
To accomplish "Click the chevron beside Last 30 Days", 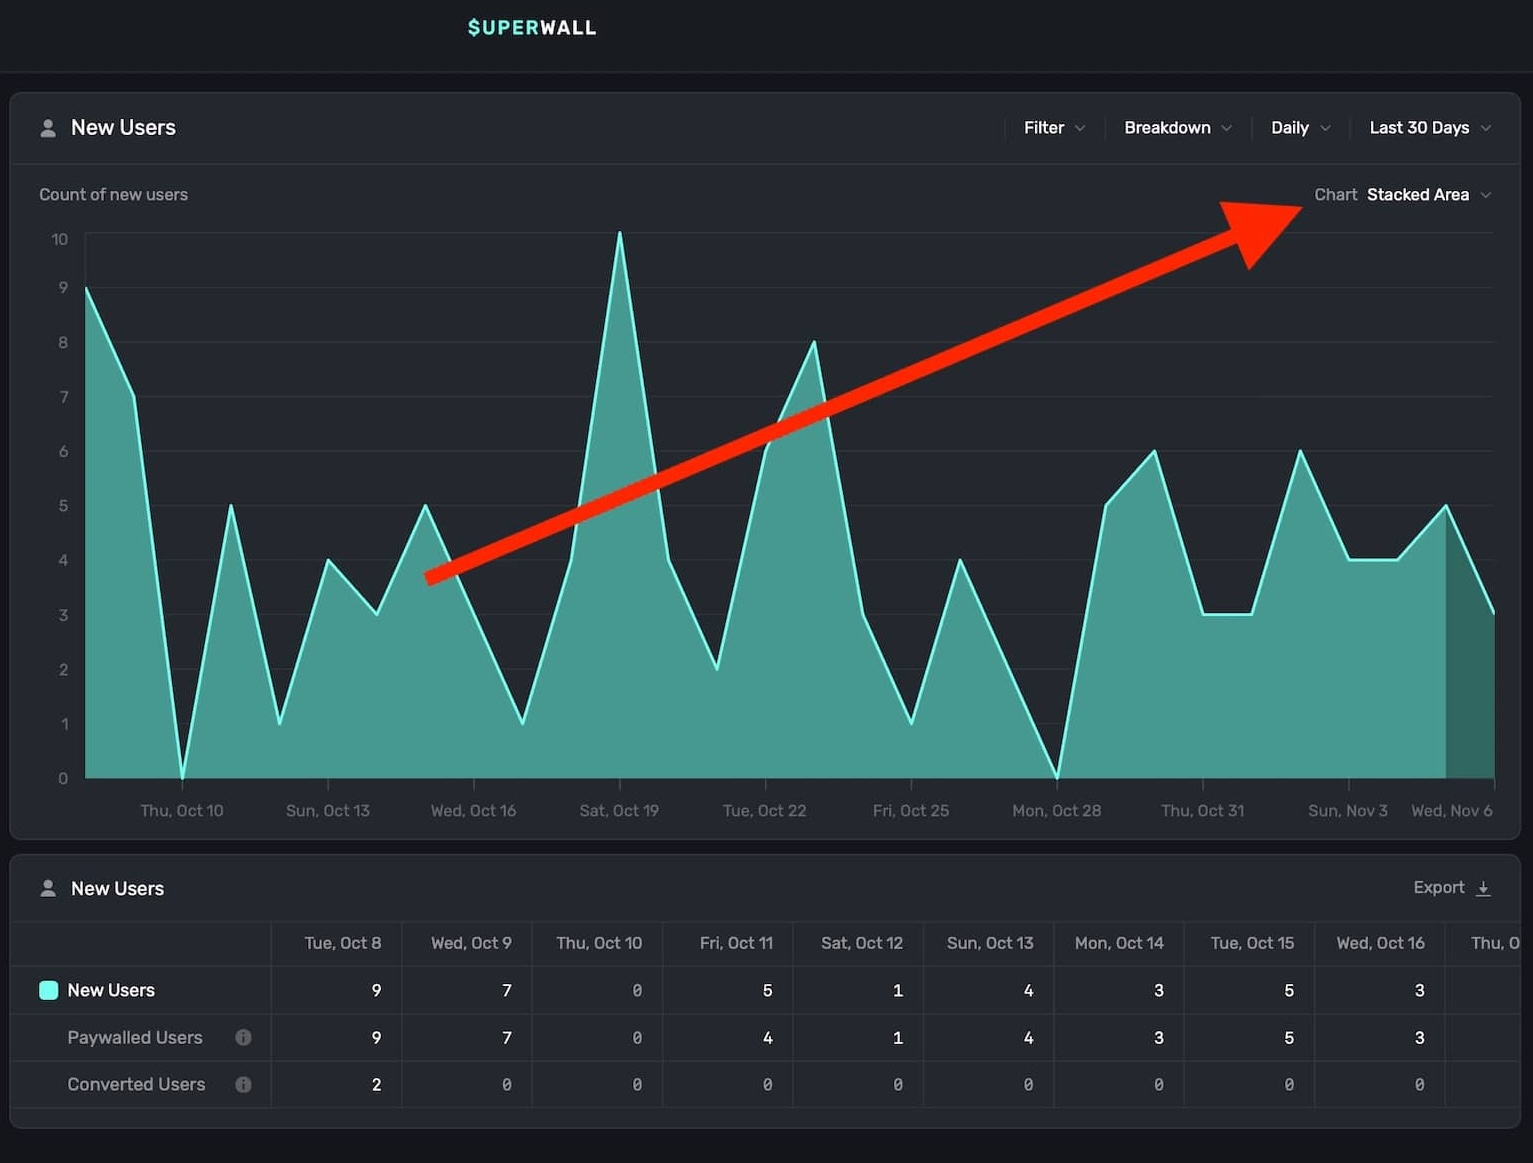I will click(x=1485, y=128).
